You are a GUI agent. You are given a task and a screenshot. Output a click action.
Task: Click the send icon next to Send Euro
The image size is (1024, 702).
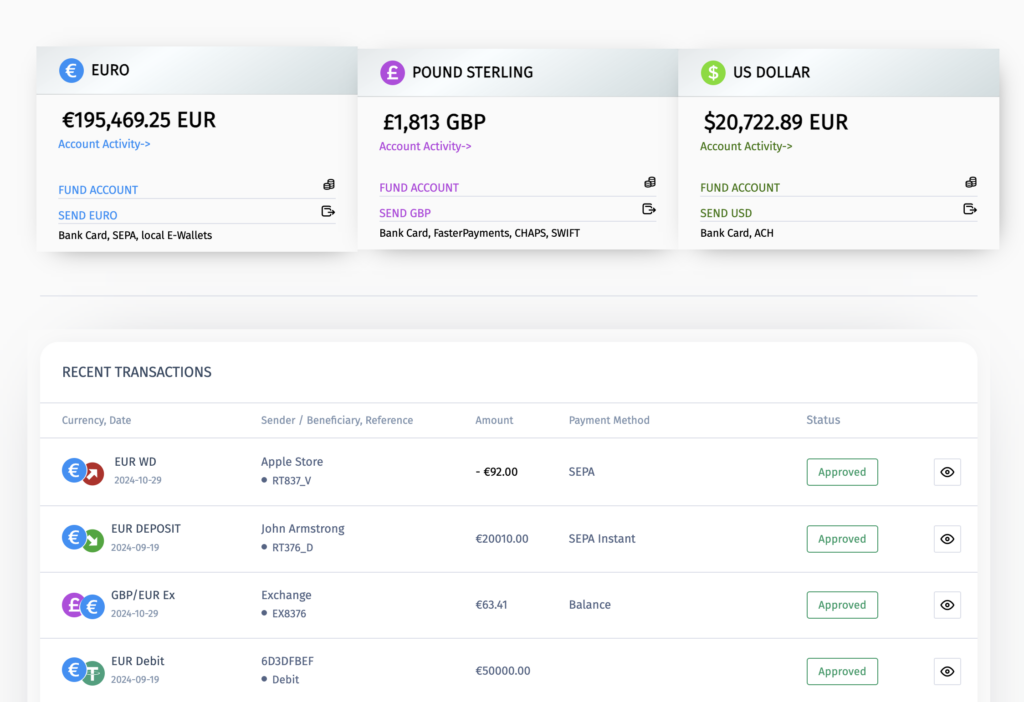(328, 211)
